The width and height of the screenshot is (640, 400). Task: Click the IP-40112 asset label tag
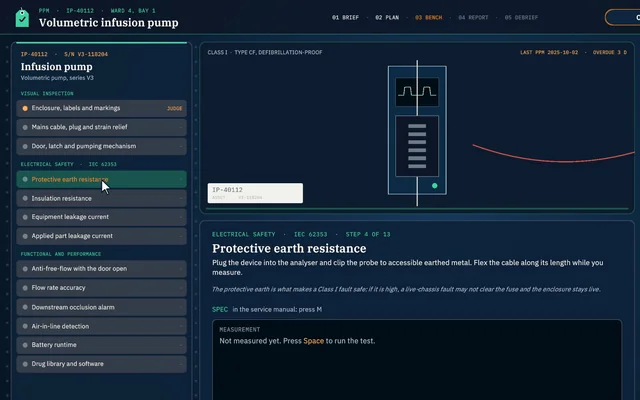255,193
